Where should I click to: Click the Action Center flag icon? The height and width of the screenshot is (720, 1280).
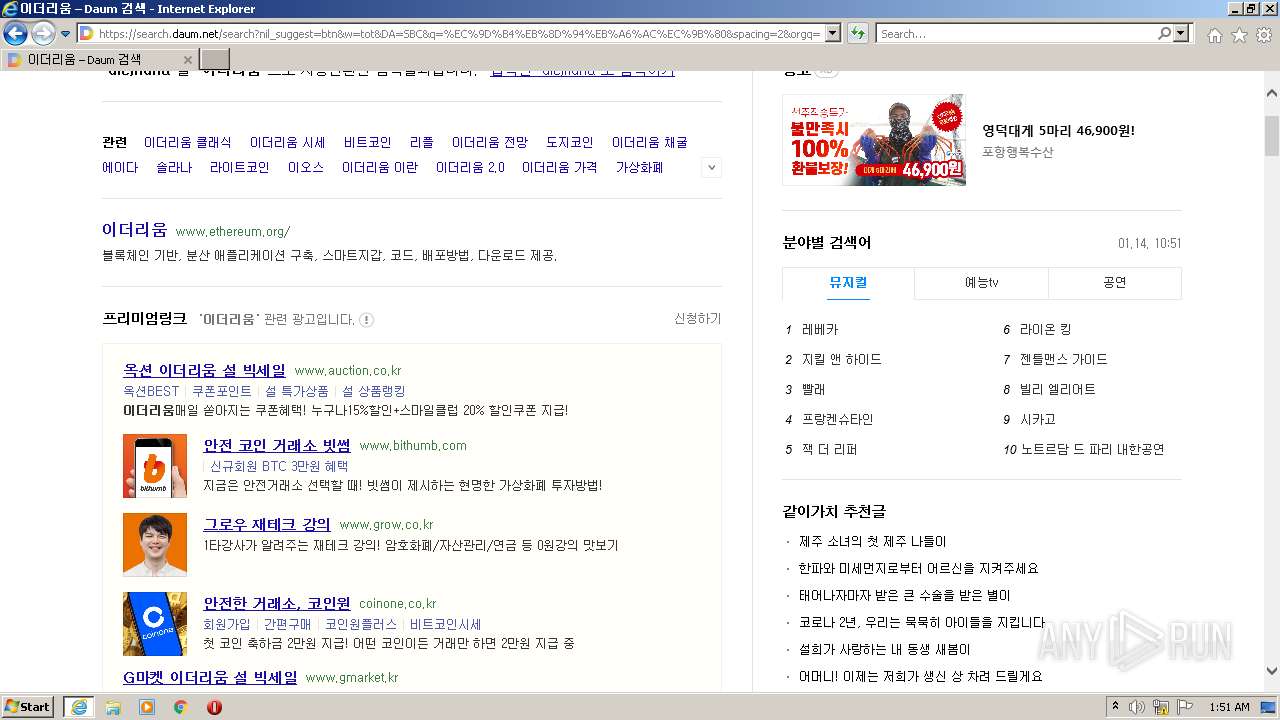coord(1186,707)
